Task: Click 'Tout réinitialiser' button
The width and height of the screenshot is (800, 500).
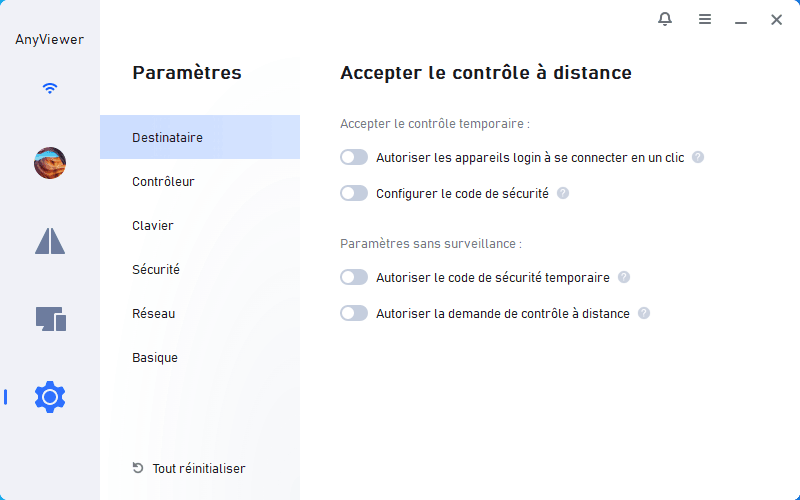Action: pyautogui.click(x=189, y=468)
